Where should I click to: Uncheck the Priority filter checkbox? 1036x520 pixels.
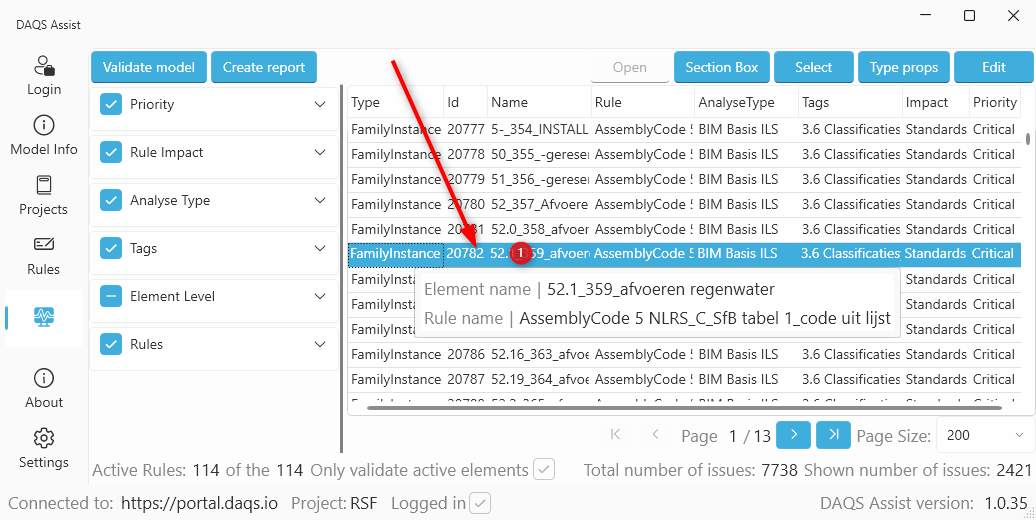[x=111, y=104]
